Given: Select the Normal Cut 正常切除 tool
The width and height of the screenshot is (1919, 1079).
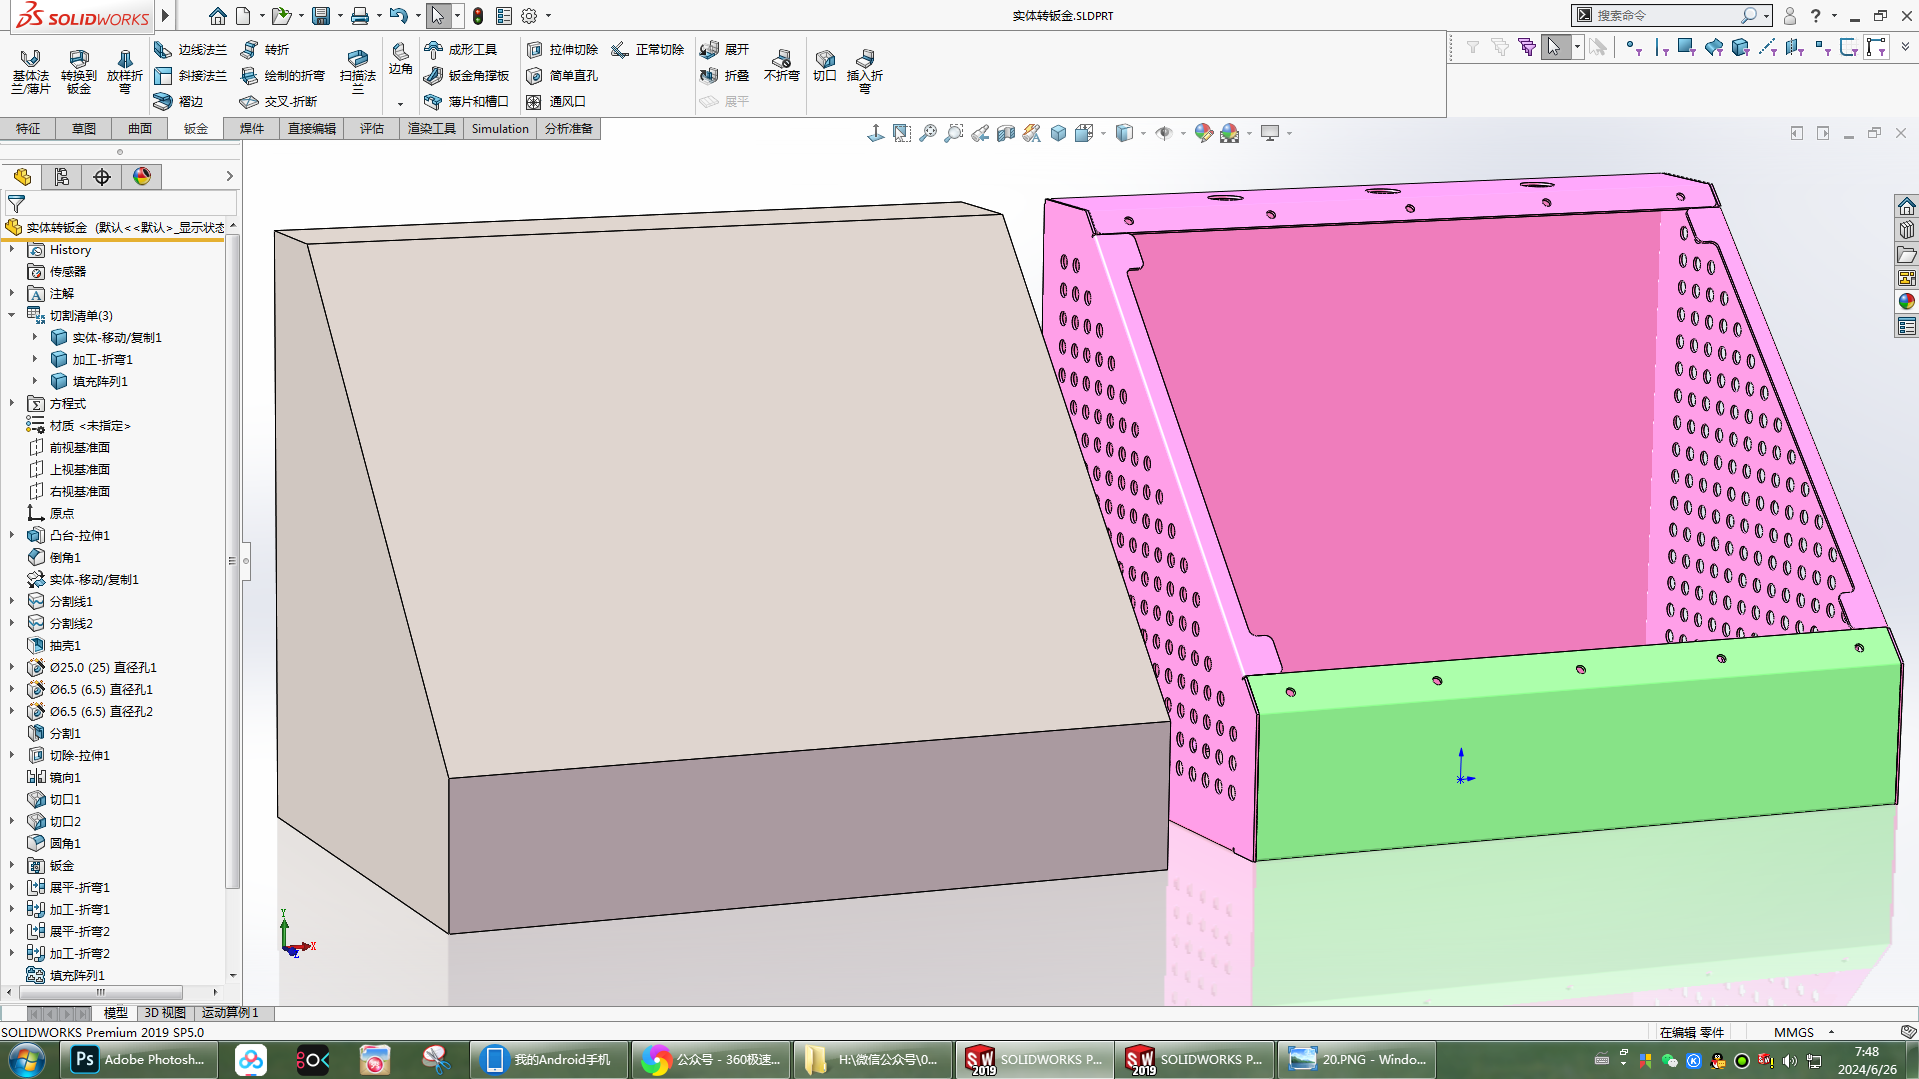Looking at the screenshot, I should click(648, 49).
